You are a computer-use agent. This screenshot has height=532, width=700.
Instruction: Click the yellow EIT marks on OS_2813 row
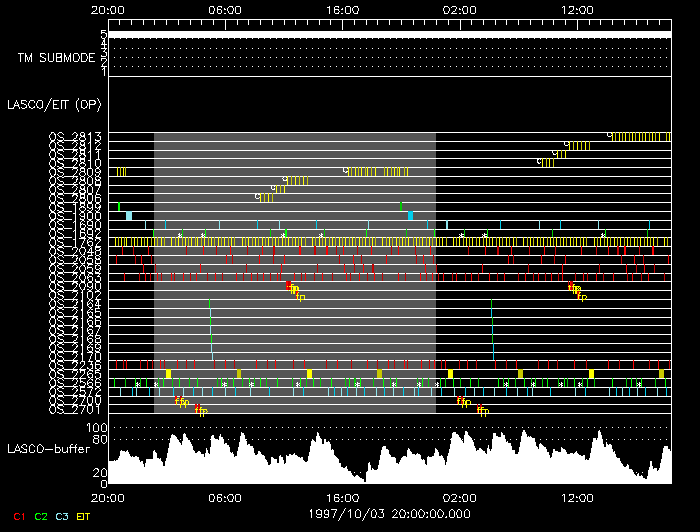point(640,137)
